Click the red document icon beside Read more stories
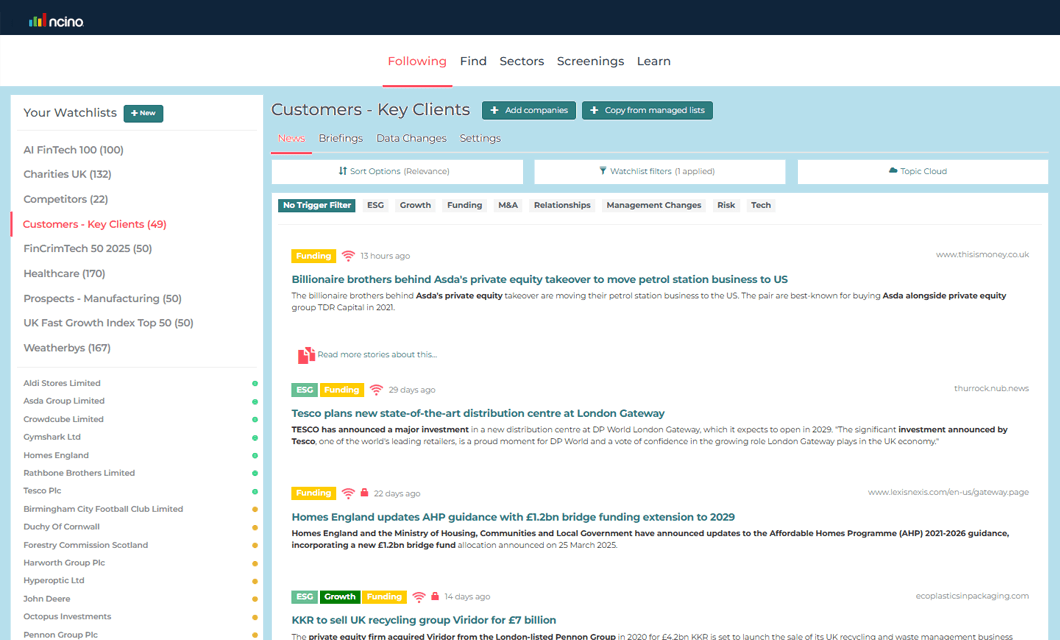Screen dimensions: 1060x640 point(306,353)
